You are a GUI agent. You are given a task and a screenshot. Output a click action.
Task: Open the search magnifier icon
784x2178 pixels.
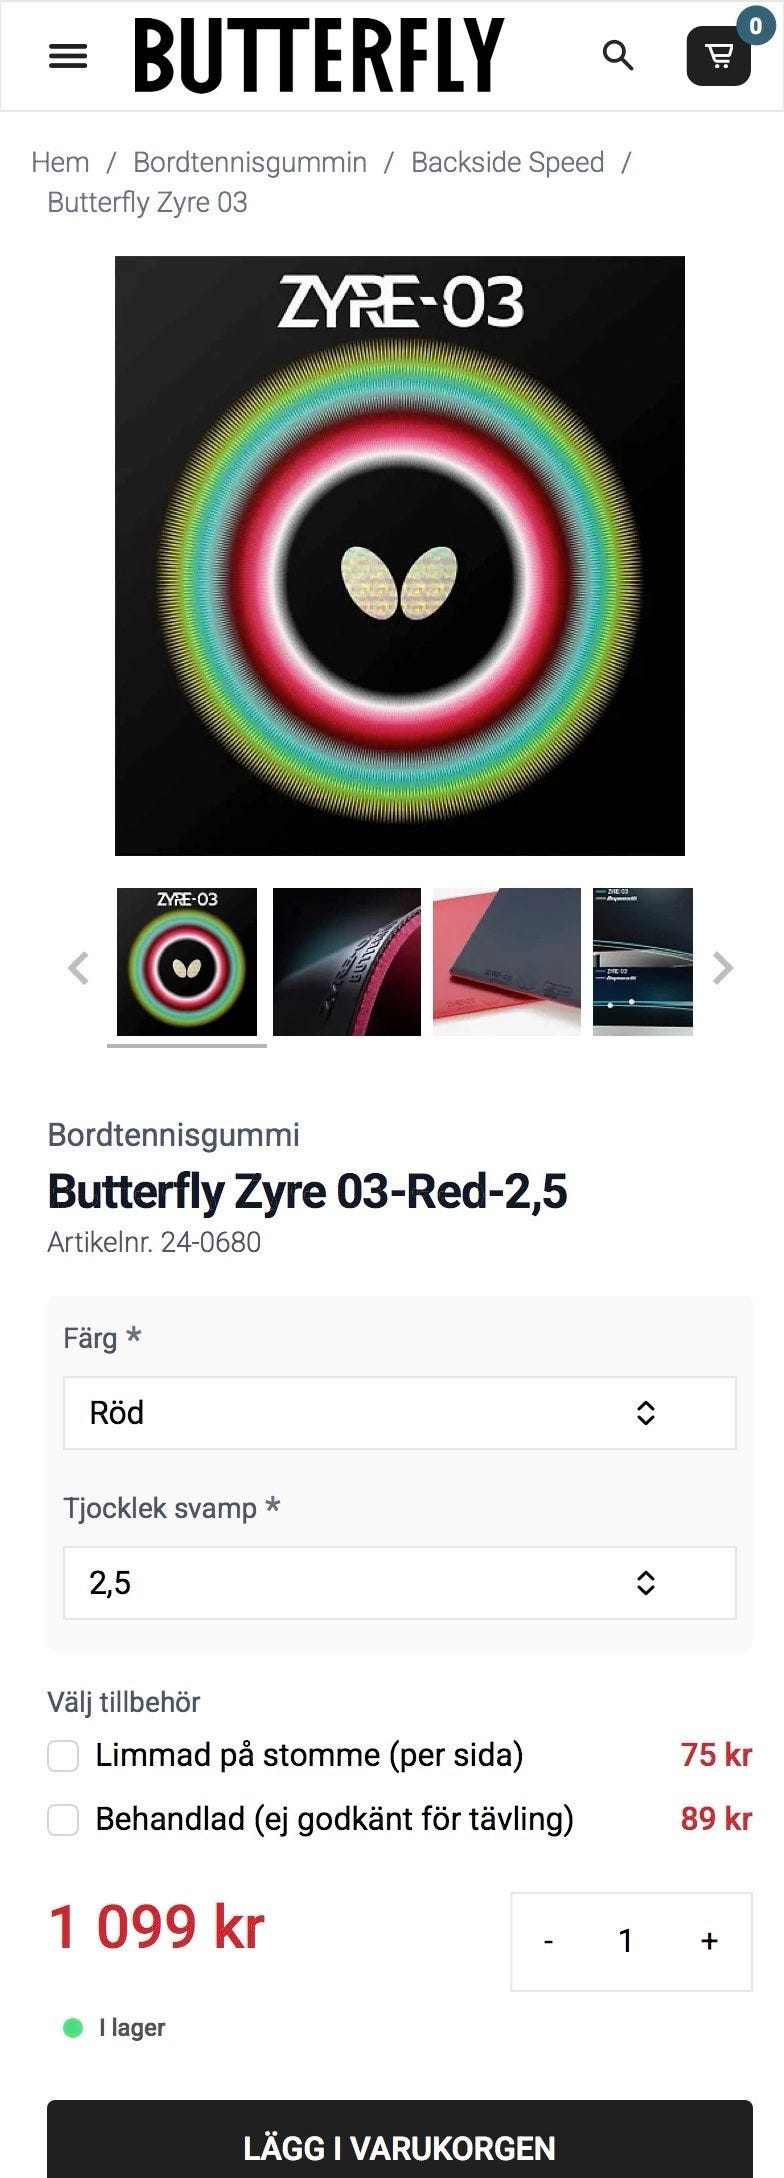tap(618, 55)
